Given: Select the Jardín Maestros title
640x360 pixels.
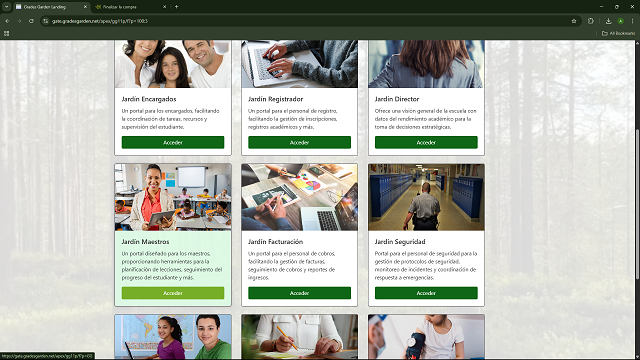Looking at the screenshot, I should 145,242.
